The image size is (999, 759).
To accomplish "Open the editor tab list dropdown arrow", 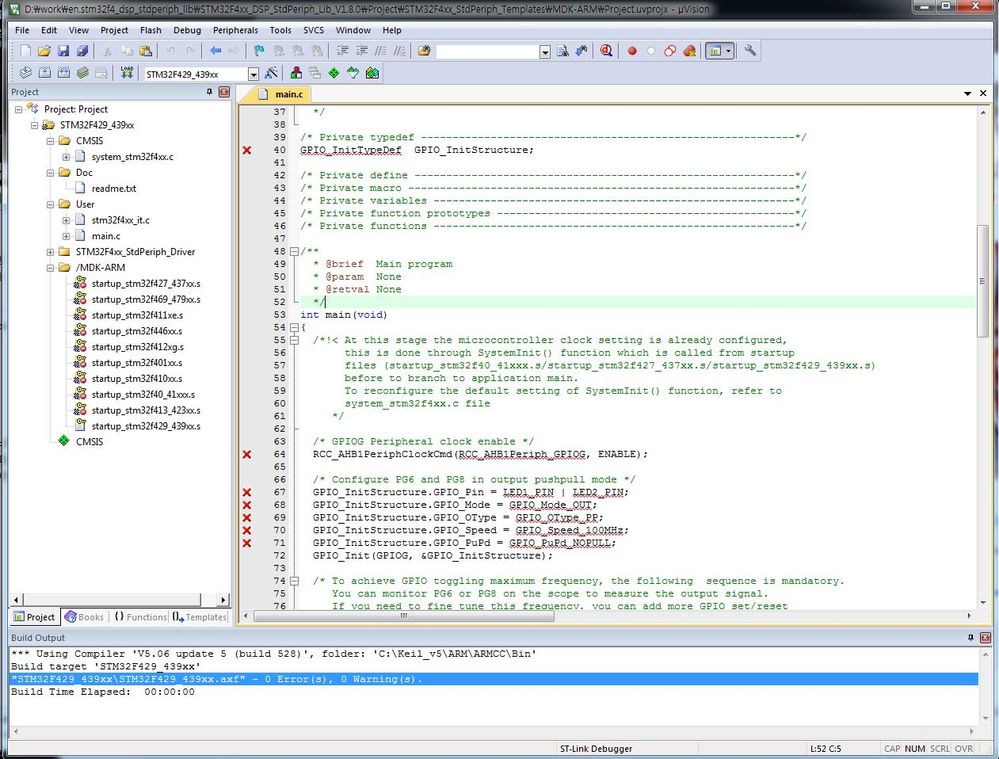I will point(967,94).
